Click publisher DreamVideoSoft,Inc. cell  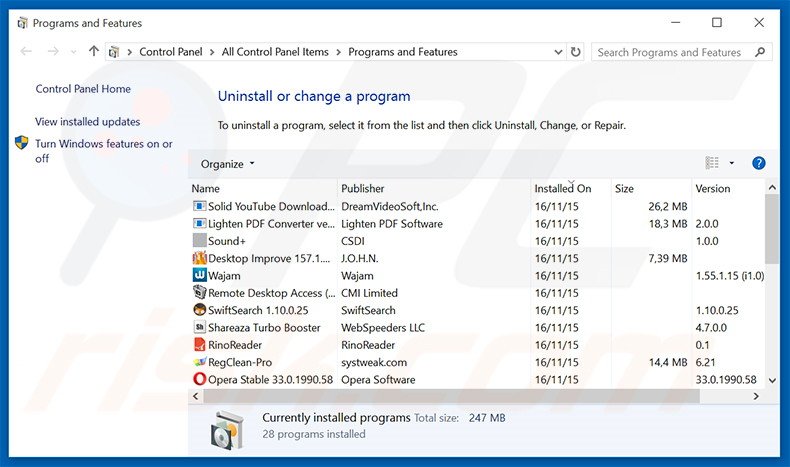pyautogui.click(x=389, y=206)
